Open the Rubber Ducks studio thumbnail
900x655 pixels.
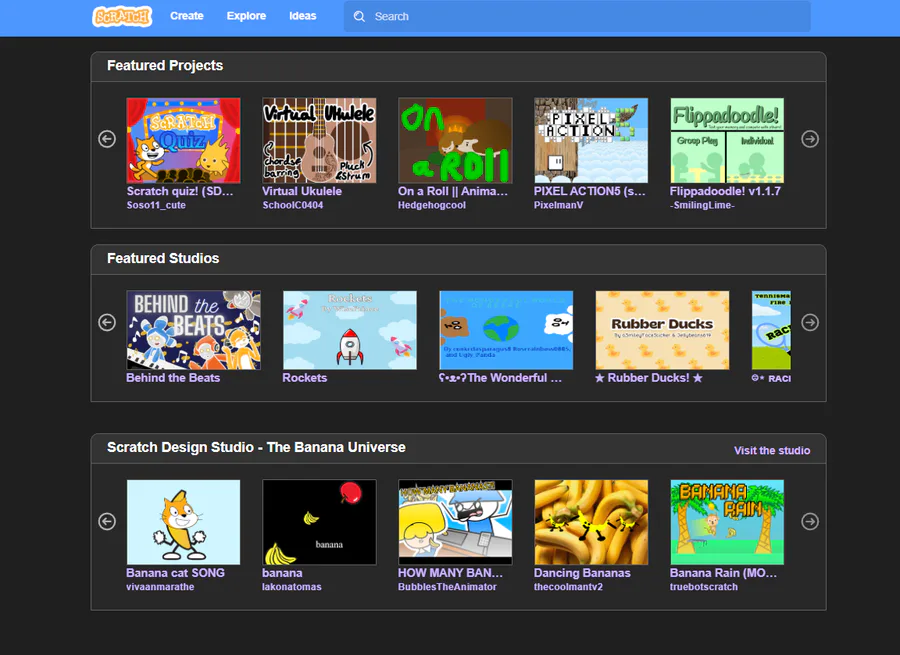click(662, 330)
